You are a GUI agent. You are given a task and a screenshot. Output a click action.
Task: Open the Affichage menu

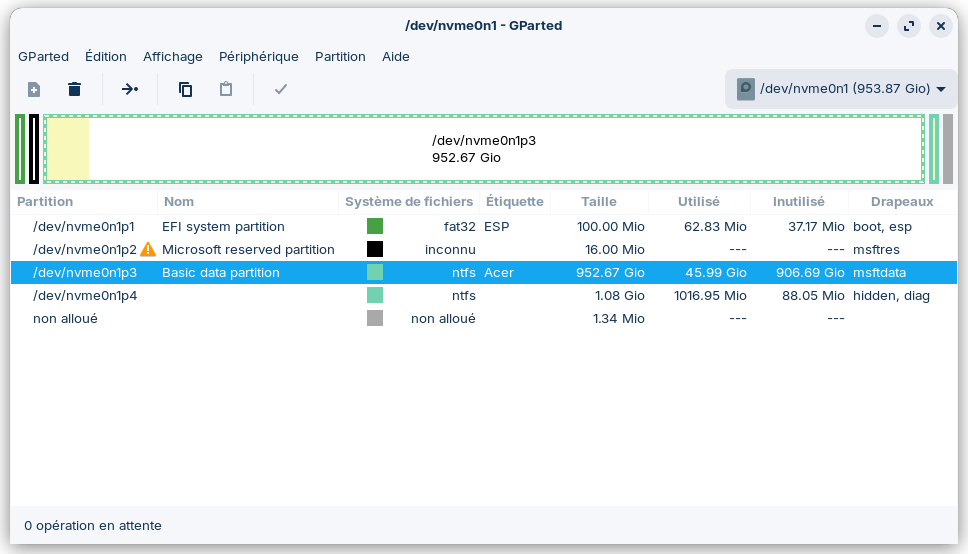click(172, 57)
